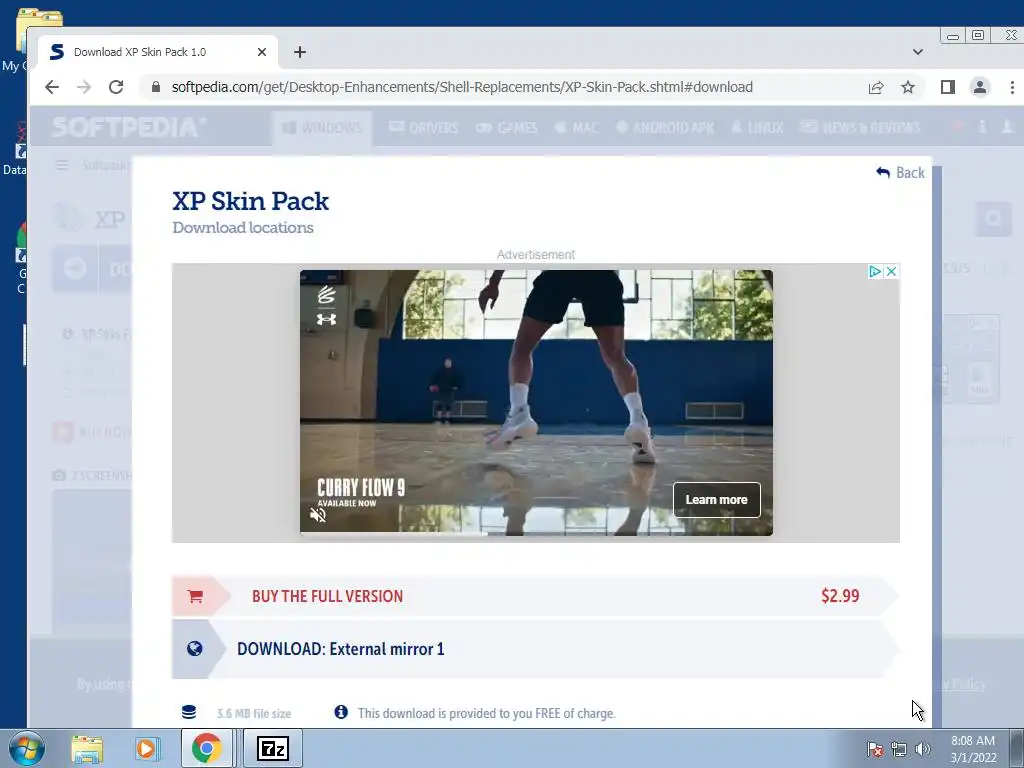Click the network tray icon
The image size is (1024, 768).
[x=899, y=749]
